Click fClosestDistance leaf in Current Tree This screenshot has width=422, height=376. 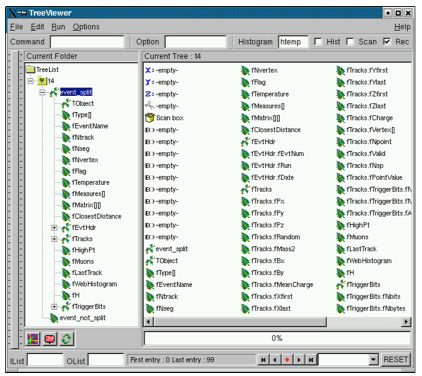[x=271, y=130]
